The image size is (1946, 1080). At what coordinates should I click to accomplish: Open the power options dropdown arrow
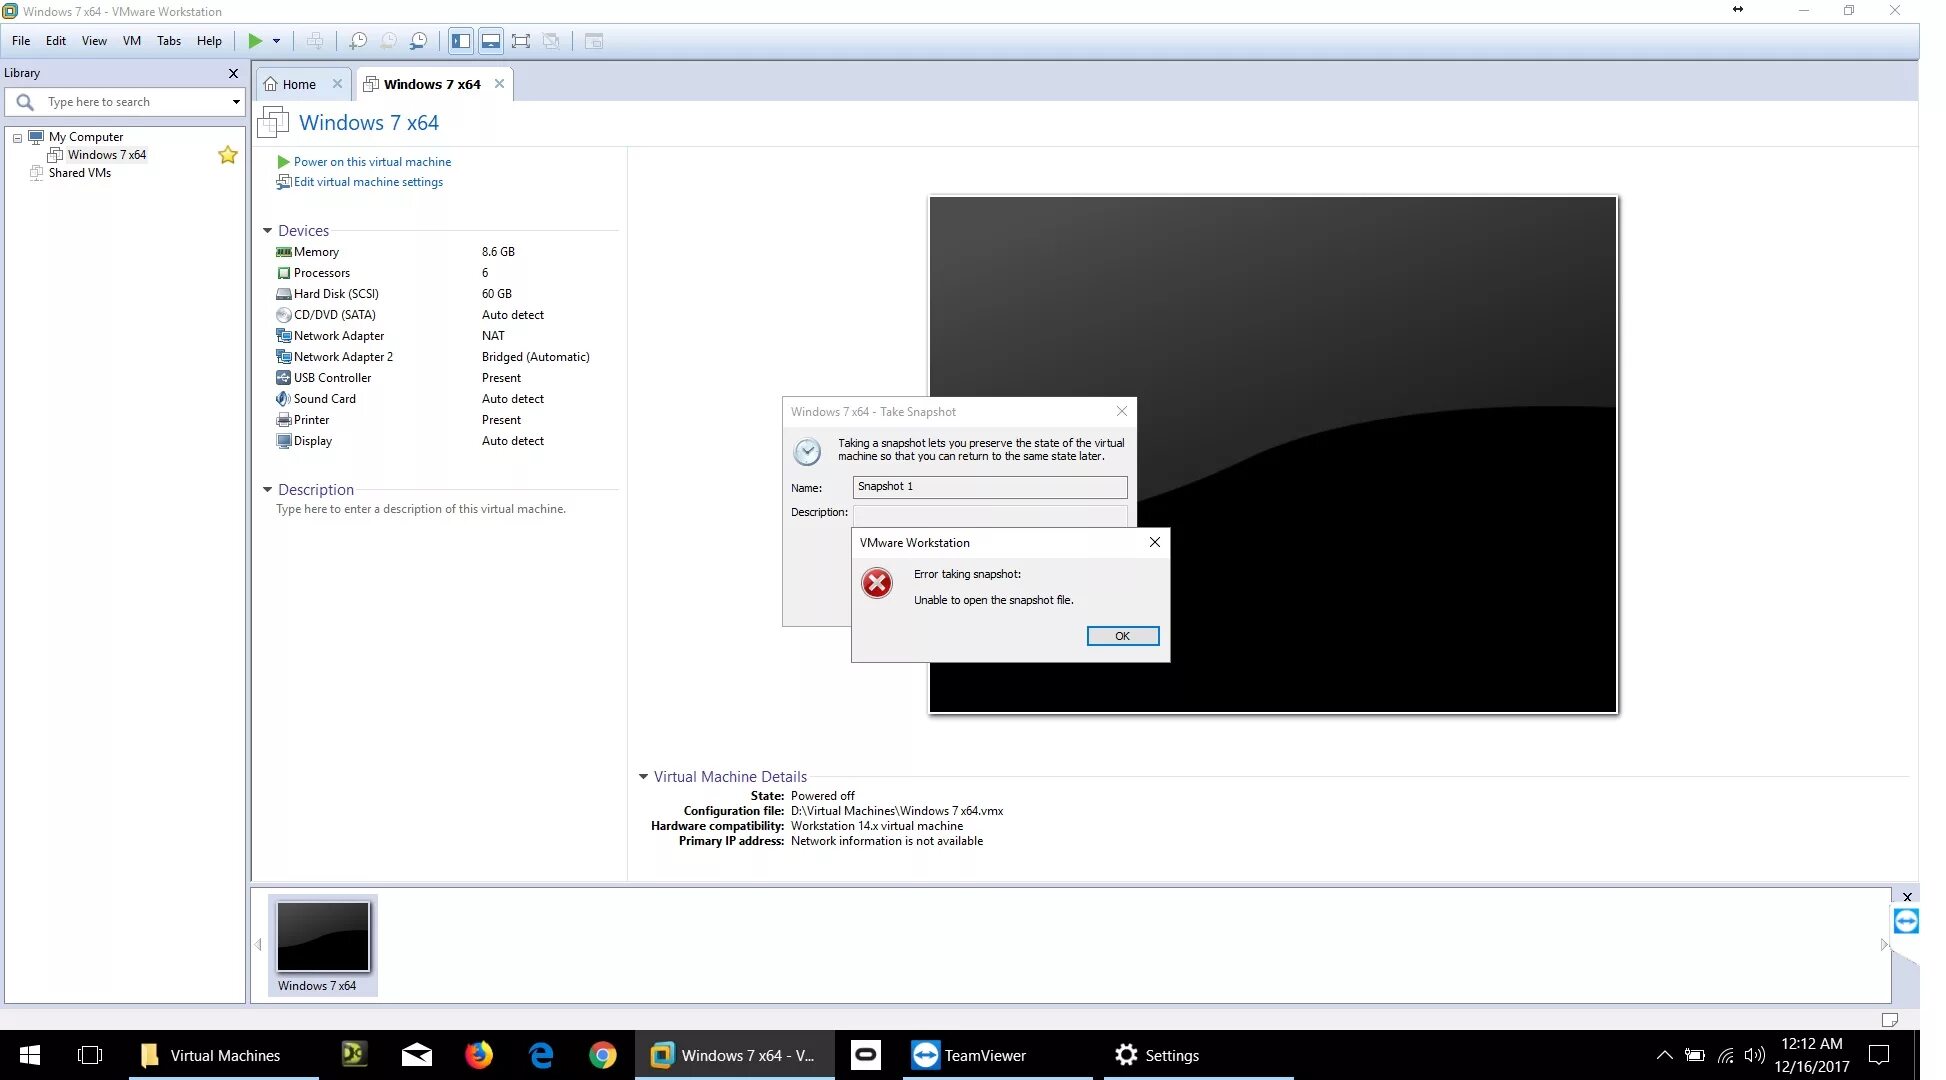pyautogui.click(x=277, y=41)
